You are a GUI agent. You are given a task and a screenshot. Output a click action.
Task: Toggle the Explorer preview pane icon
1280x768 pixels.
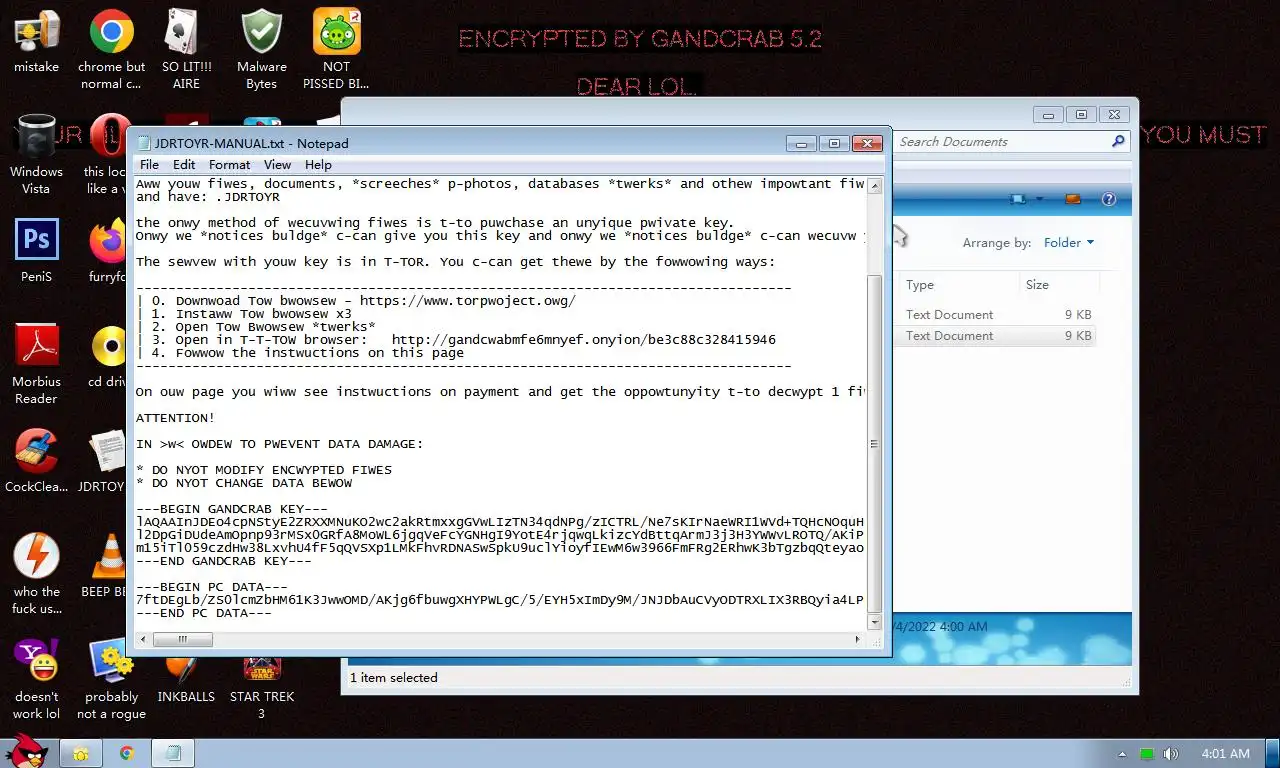pyautogui.click(x=1073, y=199)
